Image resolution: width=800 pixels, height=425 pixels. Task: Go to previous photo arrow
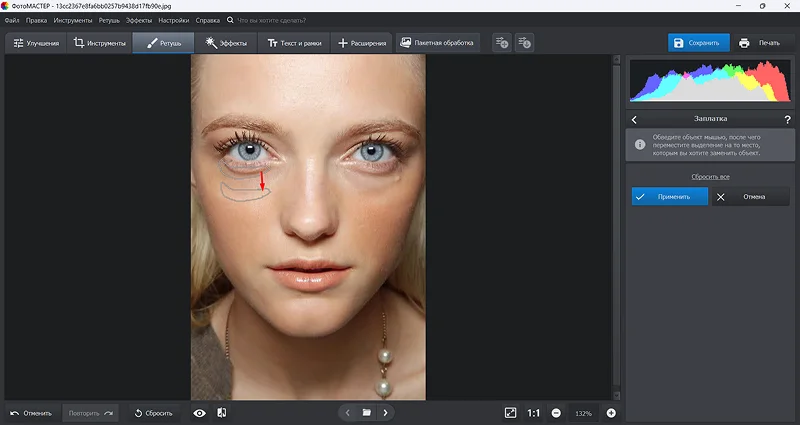(x=347, y=413)
